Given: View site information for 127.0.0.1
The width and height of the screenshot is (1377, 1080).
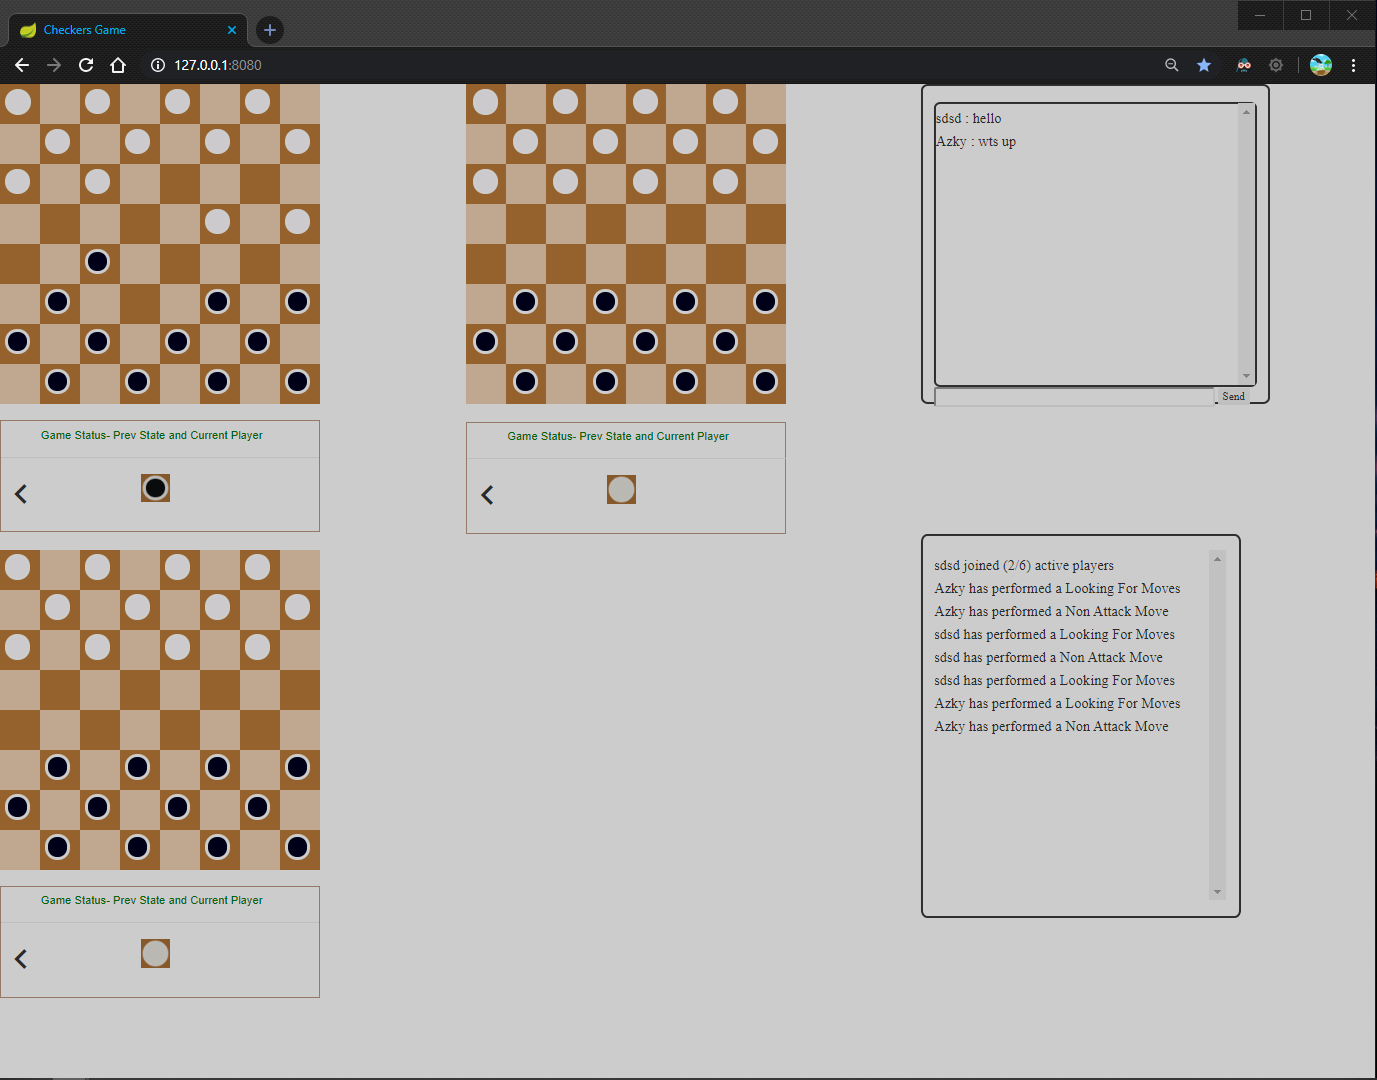Looking at the screenshot, I should click(157, 65).
